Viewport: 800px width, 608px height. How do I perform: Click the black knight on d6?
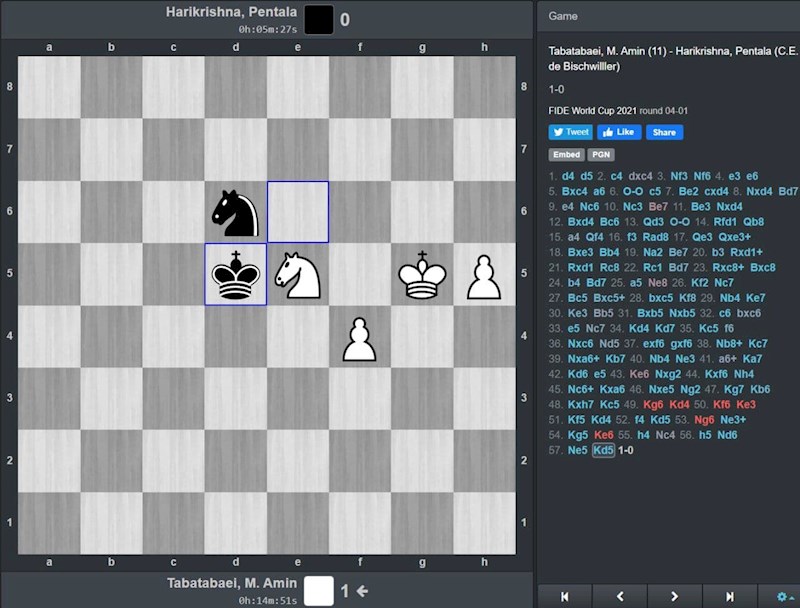coord(235,213)
